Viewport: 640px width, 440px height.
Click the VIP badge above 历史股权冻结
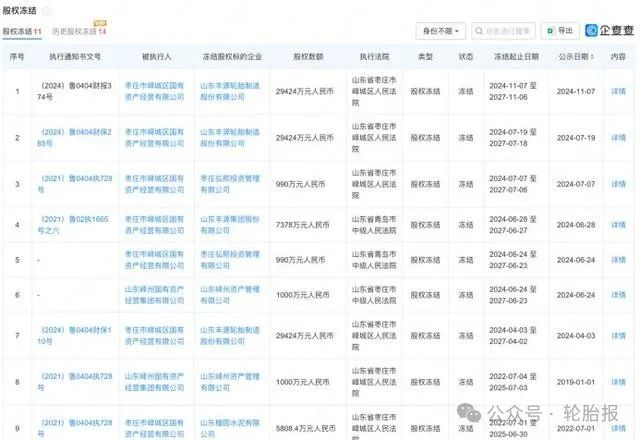point(100,23)
